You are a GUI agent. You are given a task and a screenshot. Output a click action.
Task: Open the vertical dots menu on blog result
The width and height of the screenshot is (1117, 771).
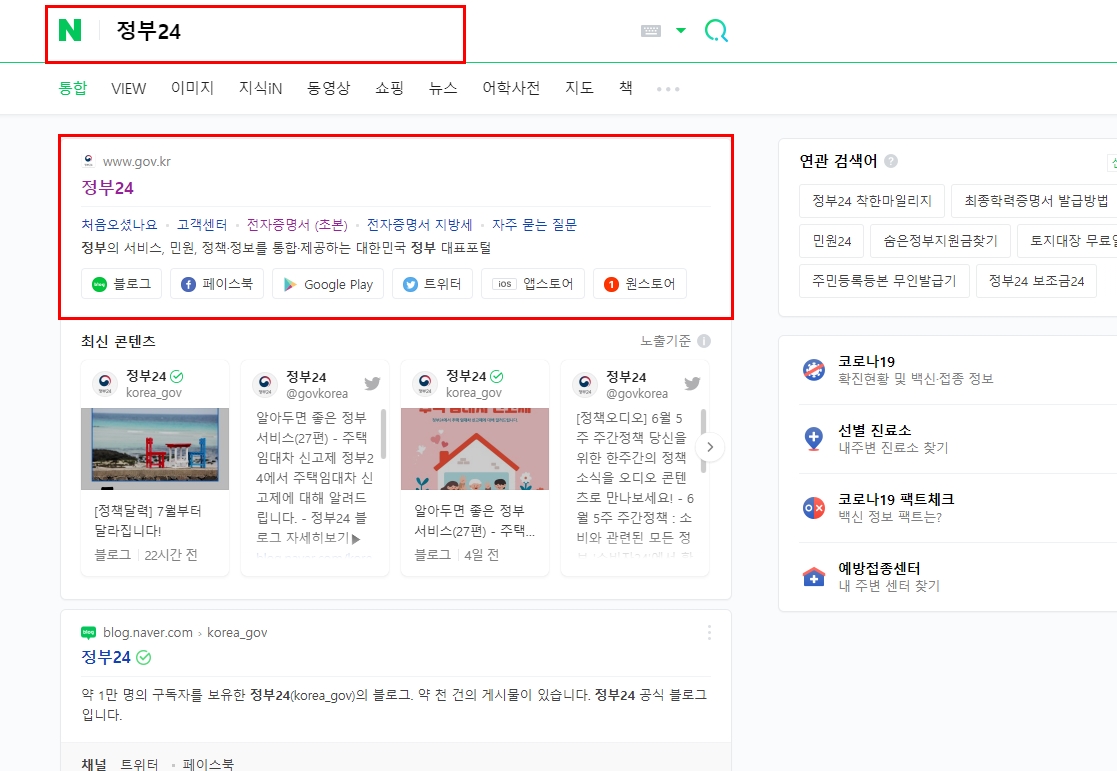pyautogui.click(x=709, y=633)
